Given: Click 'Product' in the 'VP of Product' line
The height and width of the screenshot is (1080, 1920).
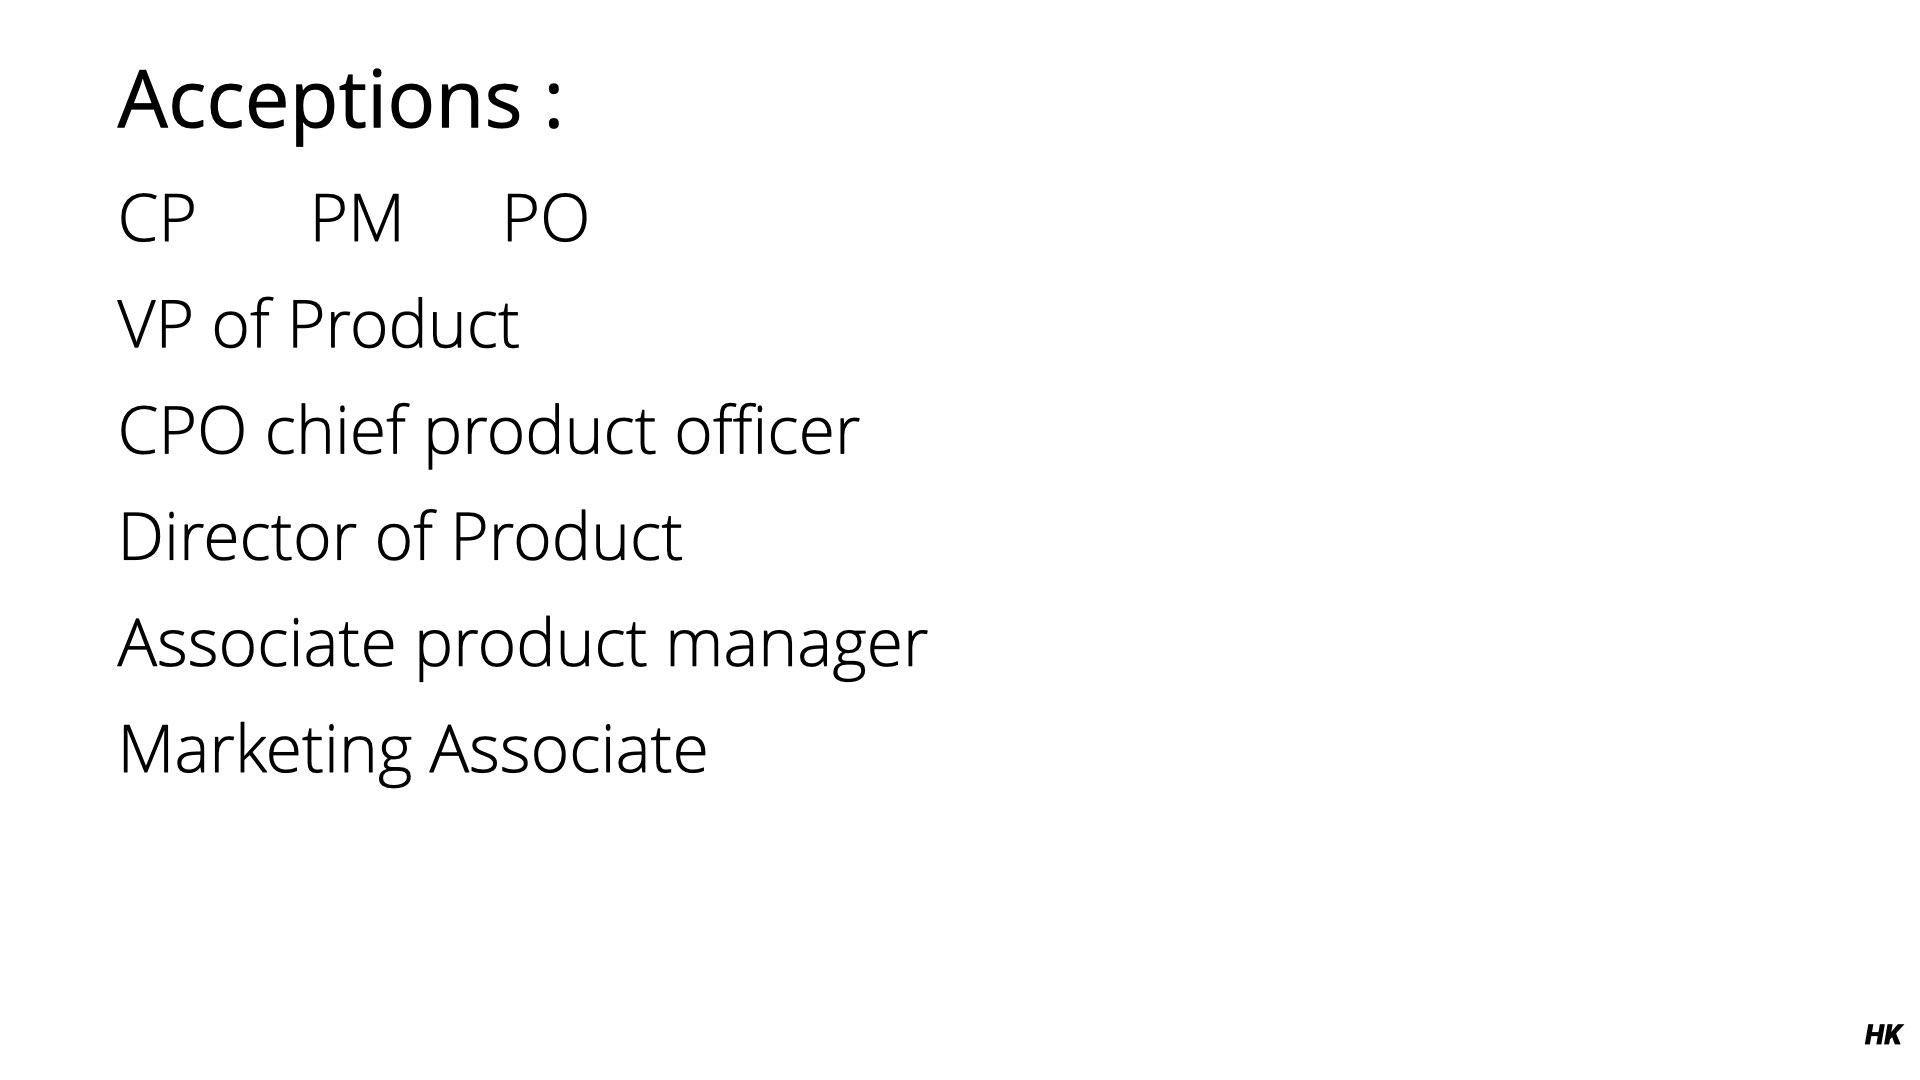Looking at the screenshot, I should 404,325.
